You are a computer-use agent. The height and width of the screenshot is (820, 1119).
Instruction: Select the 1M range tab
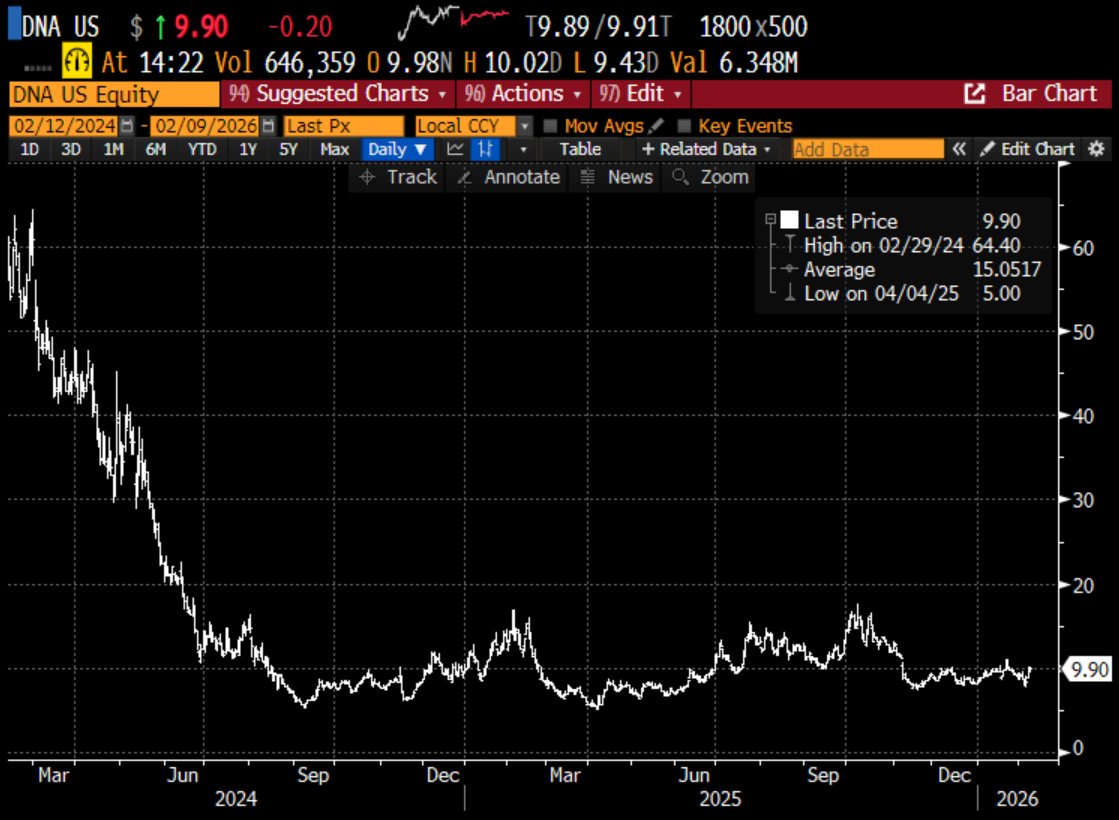(113, 149)
